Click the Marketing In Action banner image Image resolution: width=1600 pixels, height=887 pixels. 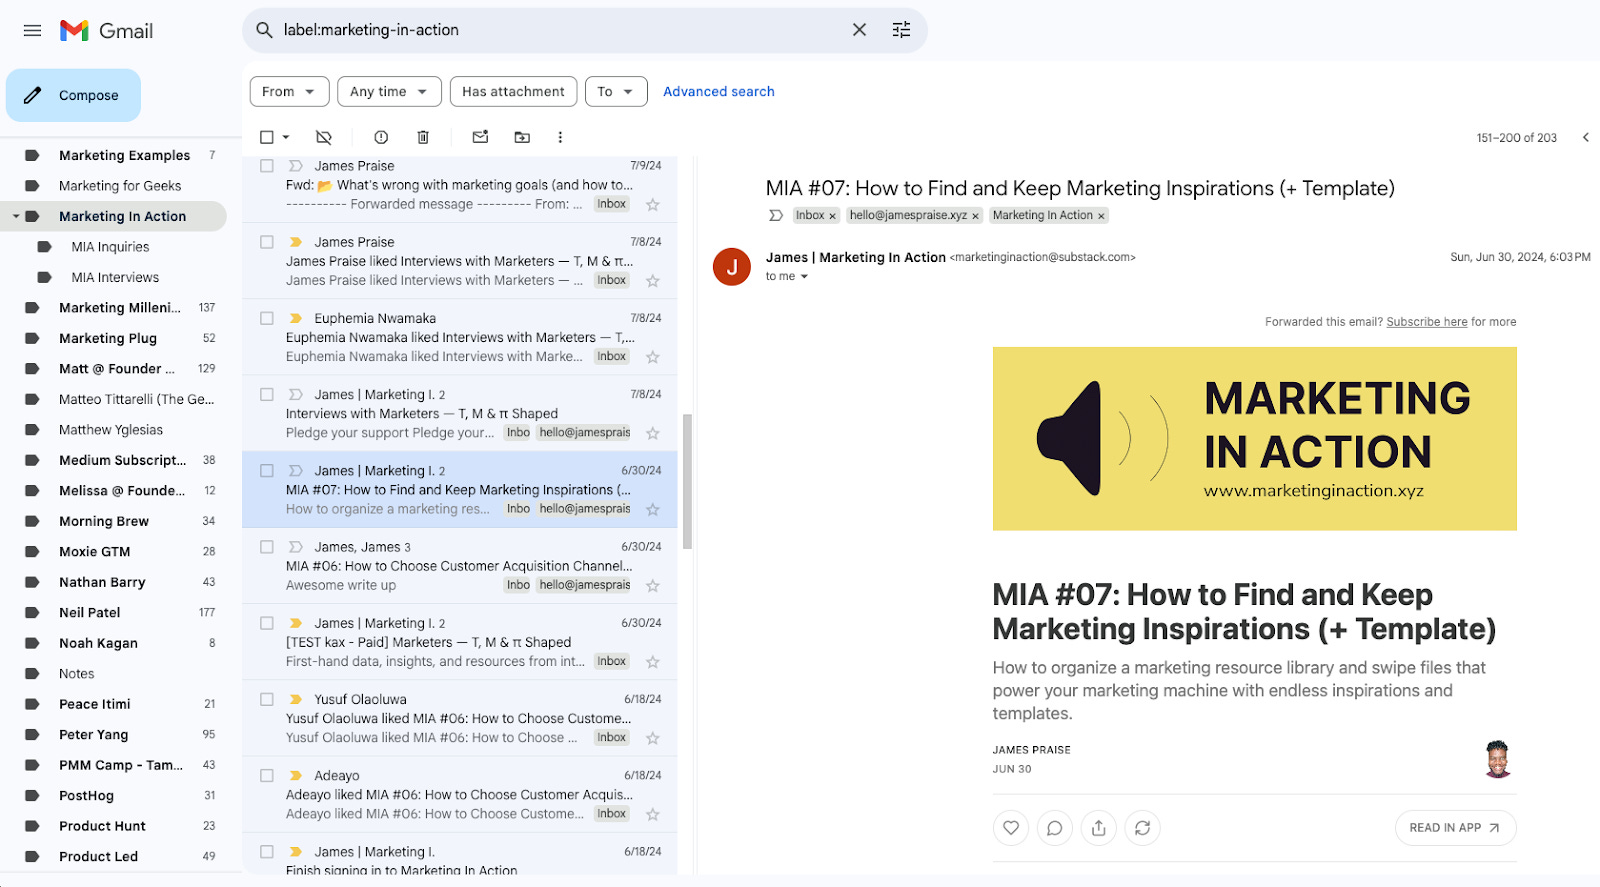pyautogui.click(x=1255, y=439)
